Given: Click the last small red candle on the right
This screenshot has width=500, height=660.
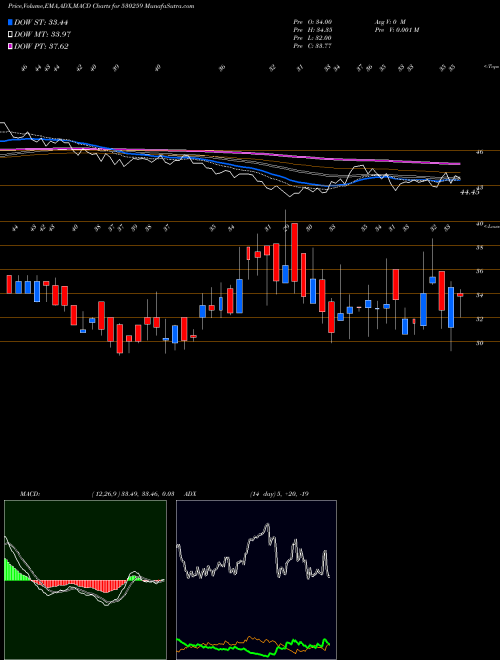Looking at the screenshot, I should (460, 295).
